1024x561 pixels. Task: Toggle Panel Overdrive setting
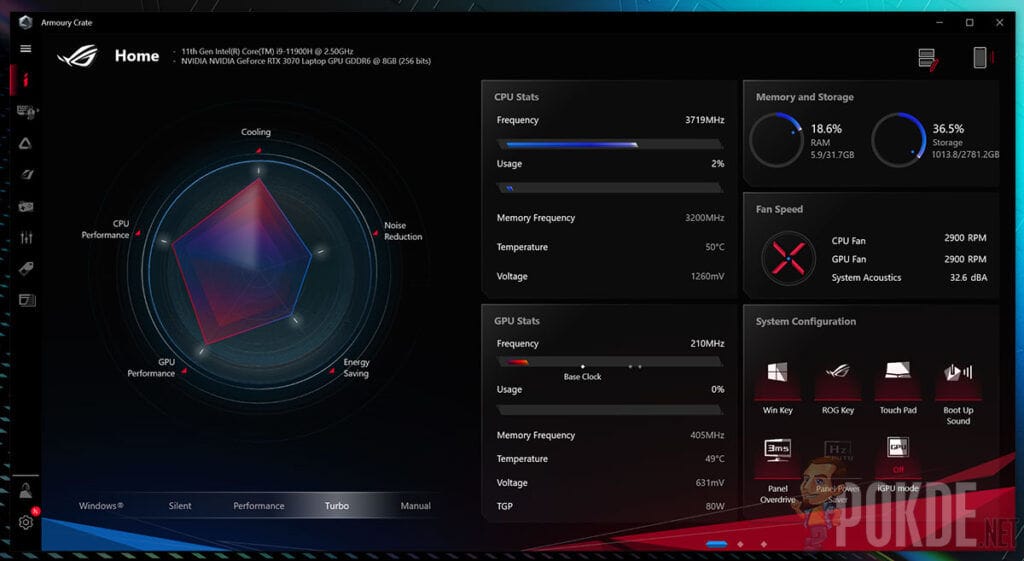(777, 470)
